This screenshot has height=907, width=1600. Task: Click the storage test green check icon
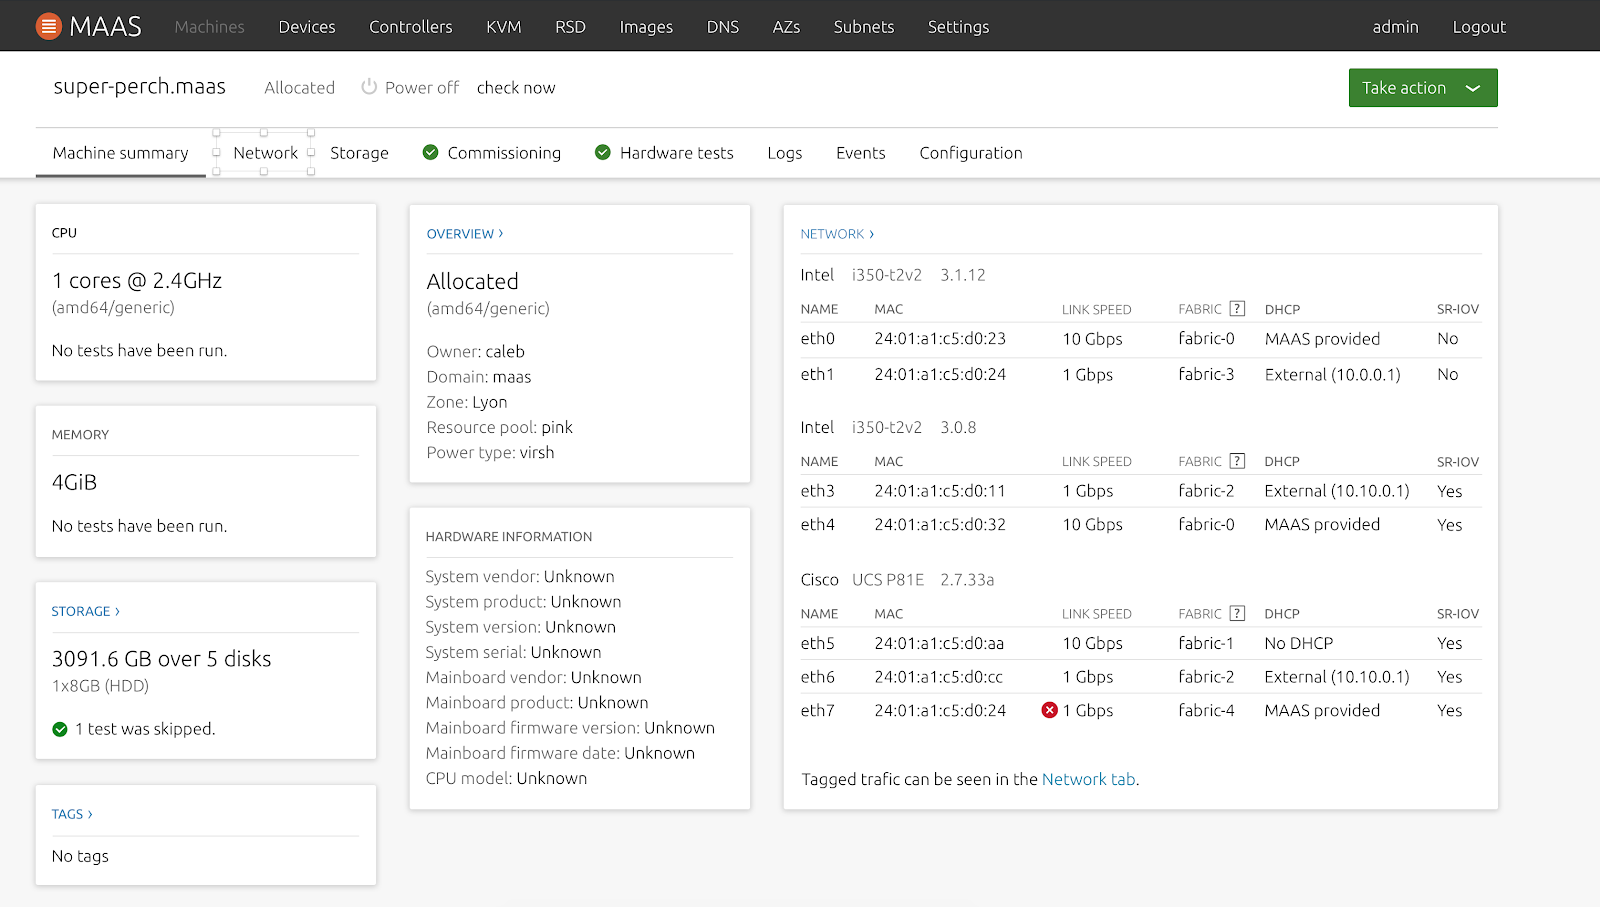[x=60, y=729]
